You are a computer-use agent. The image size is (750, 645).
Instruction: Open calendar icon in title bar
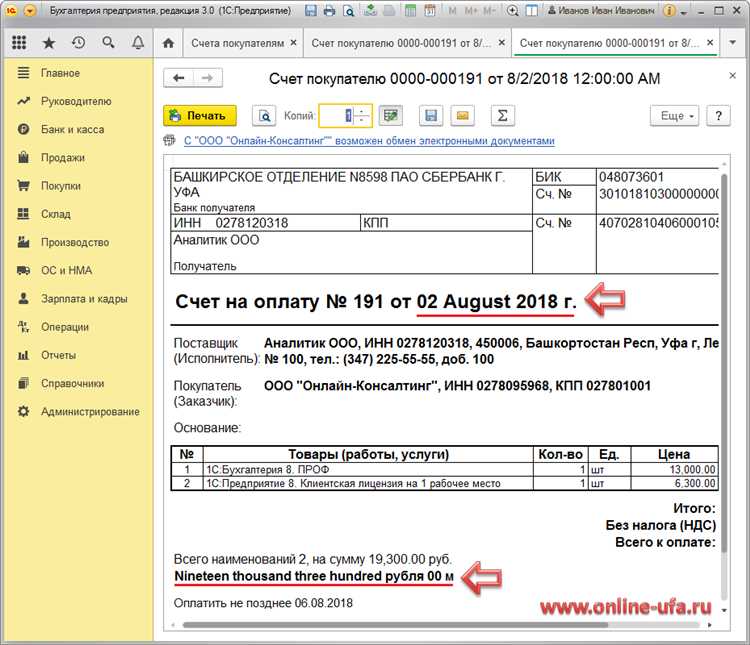pyautogui.click(x=430, y=10)
